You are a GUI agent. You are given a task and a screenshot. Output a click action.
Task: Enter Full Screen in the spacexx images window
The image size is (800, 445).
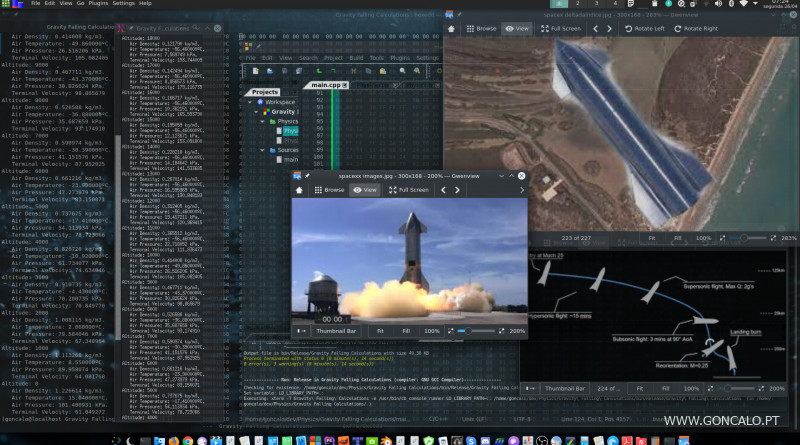coord(409,190)
